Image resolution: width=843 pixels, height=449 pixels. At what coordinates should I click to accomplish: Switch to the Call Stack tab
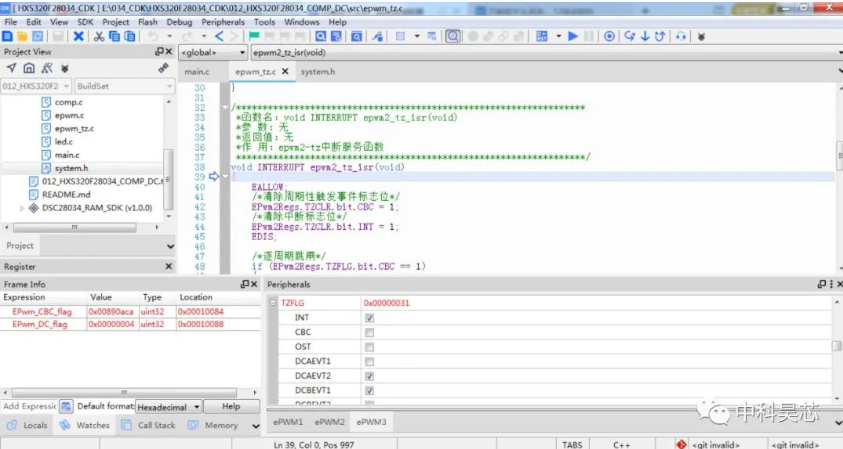(149, 425)
